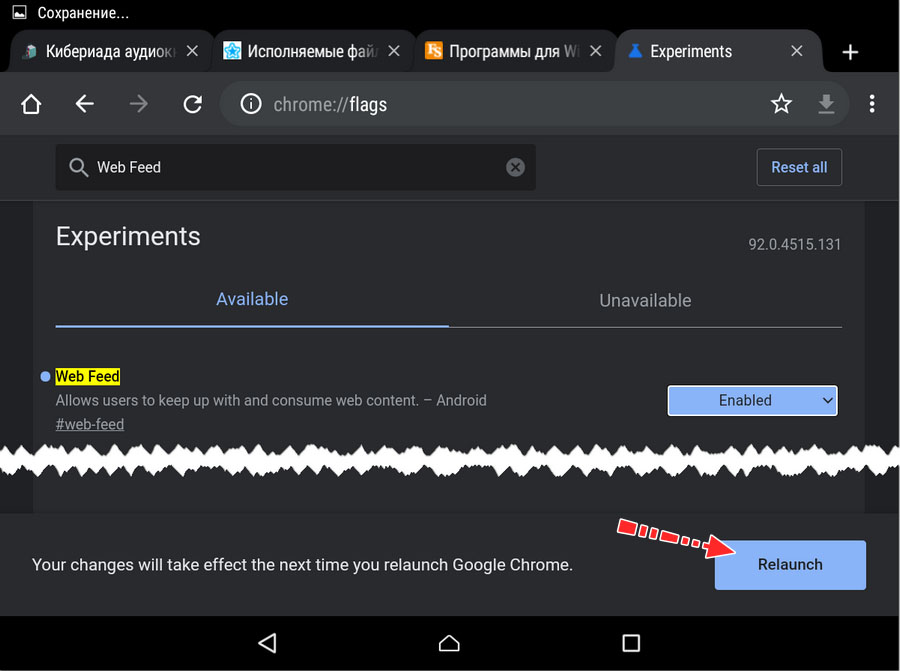Clear the Web Feed search text
The height and width of the screenshot is (671, 900).
515,167
